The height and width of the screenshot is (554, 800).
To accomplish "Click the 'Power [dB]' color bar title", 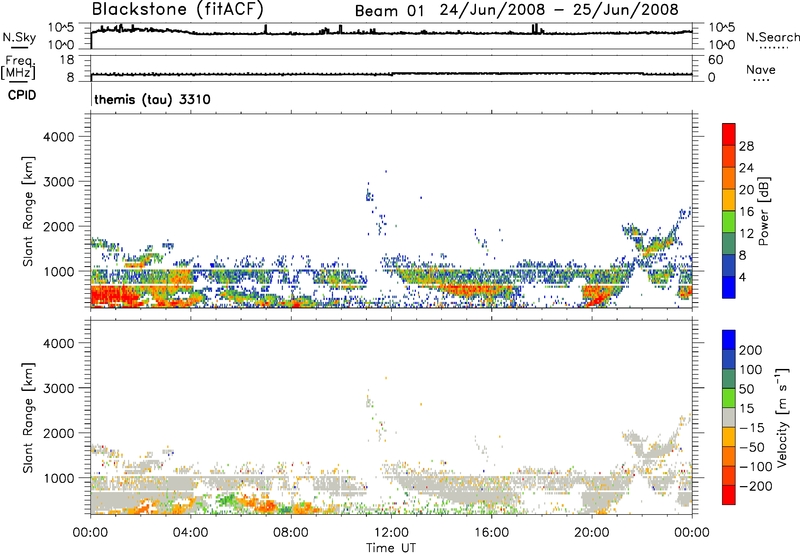I will coord(763,211).
